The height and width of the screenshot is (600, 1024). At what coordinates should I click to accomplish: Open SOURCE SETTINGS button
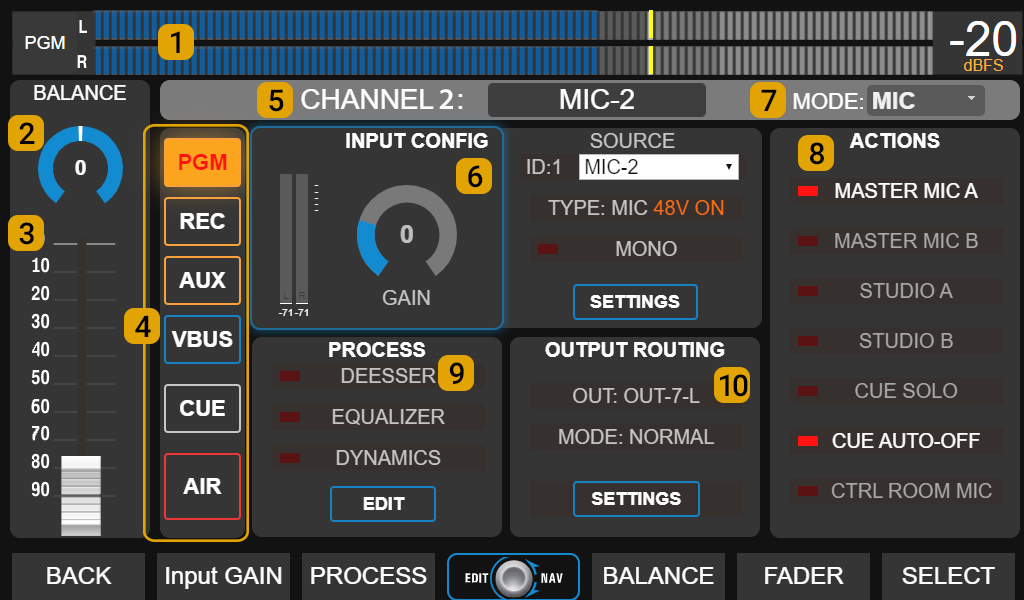tap(635, 302)
